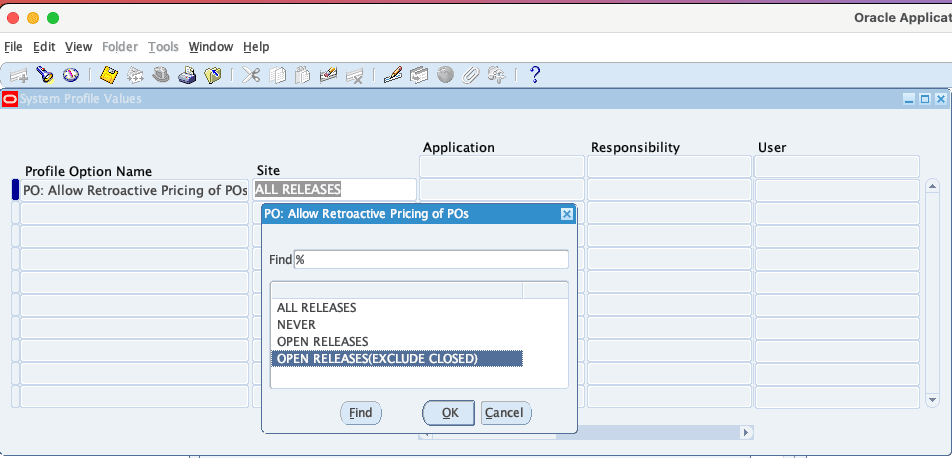Click the Edit Field pencil icon
Image resolution: width=952 pixels, height=458 pixels.
(392, 75)
